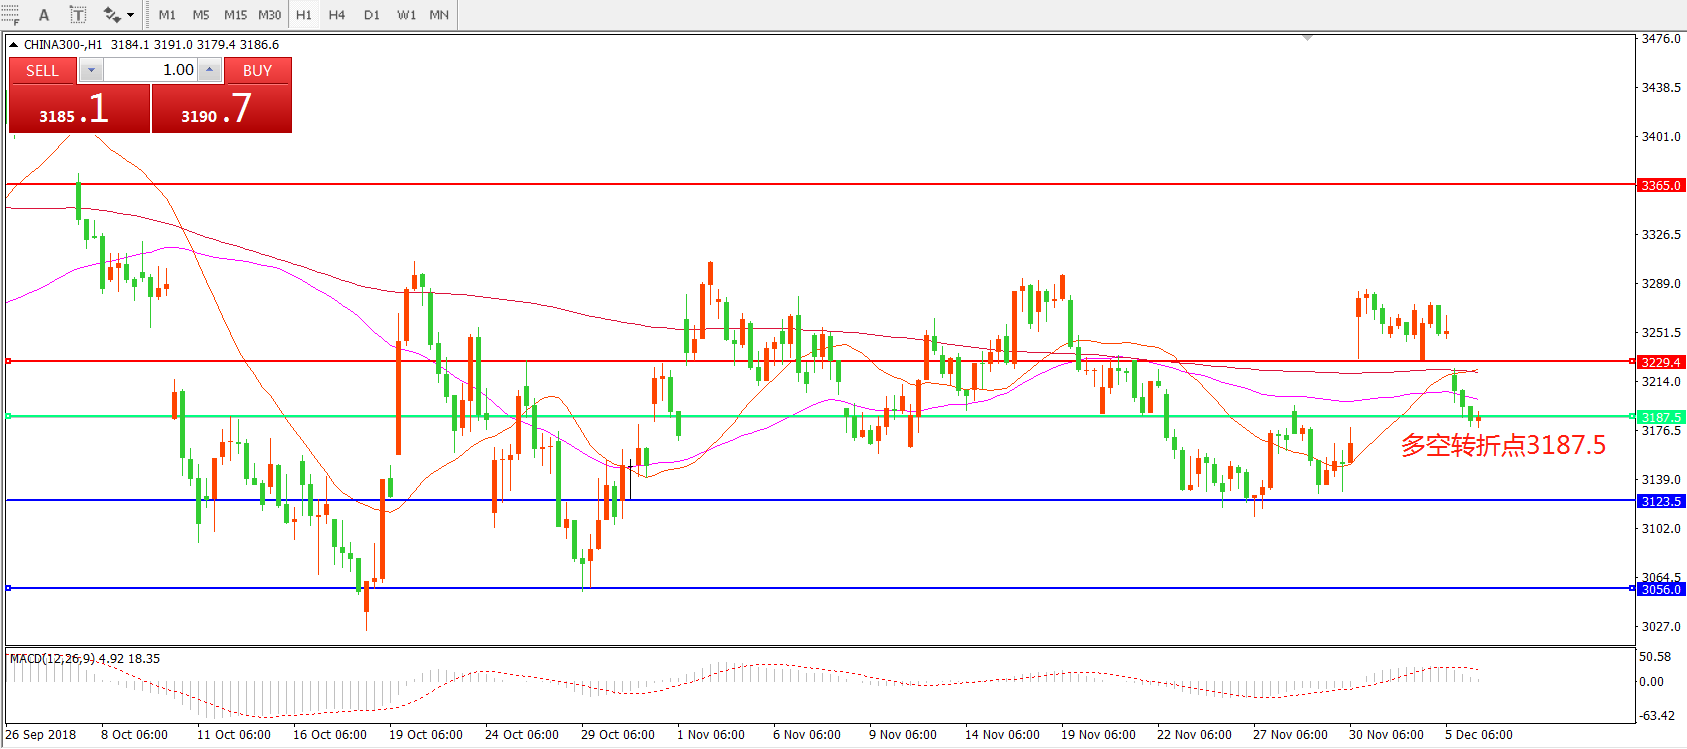Switch to M5 timeframe

click(x=201, y=15)
